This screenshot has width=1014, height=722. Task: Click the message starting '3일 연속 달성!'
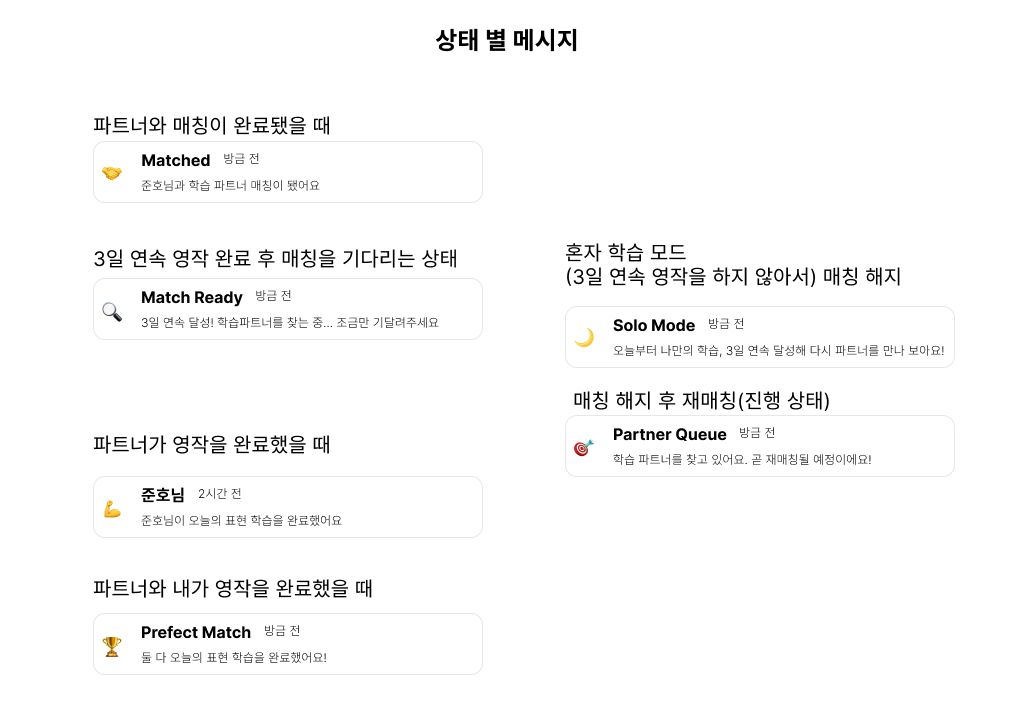[x=290, y=322]
